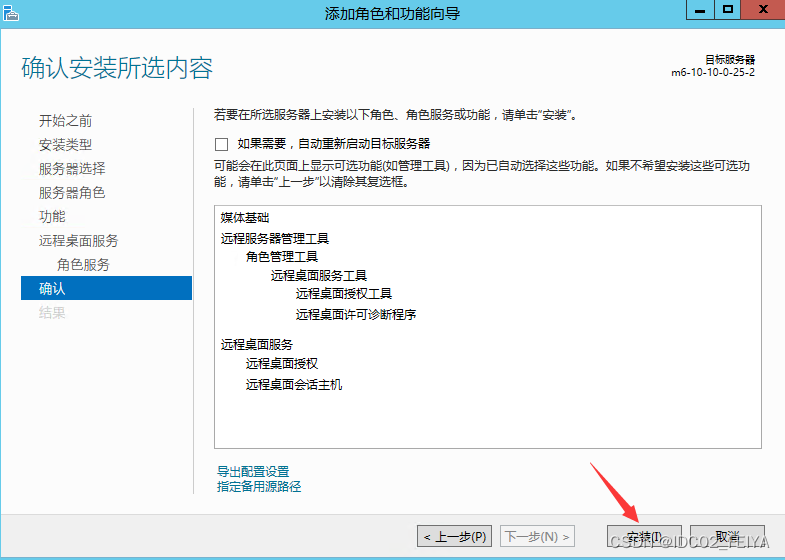Minimize the wizard window
This screenshot has width=785, height=560.
(x=699, y=10)
